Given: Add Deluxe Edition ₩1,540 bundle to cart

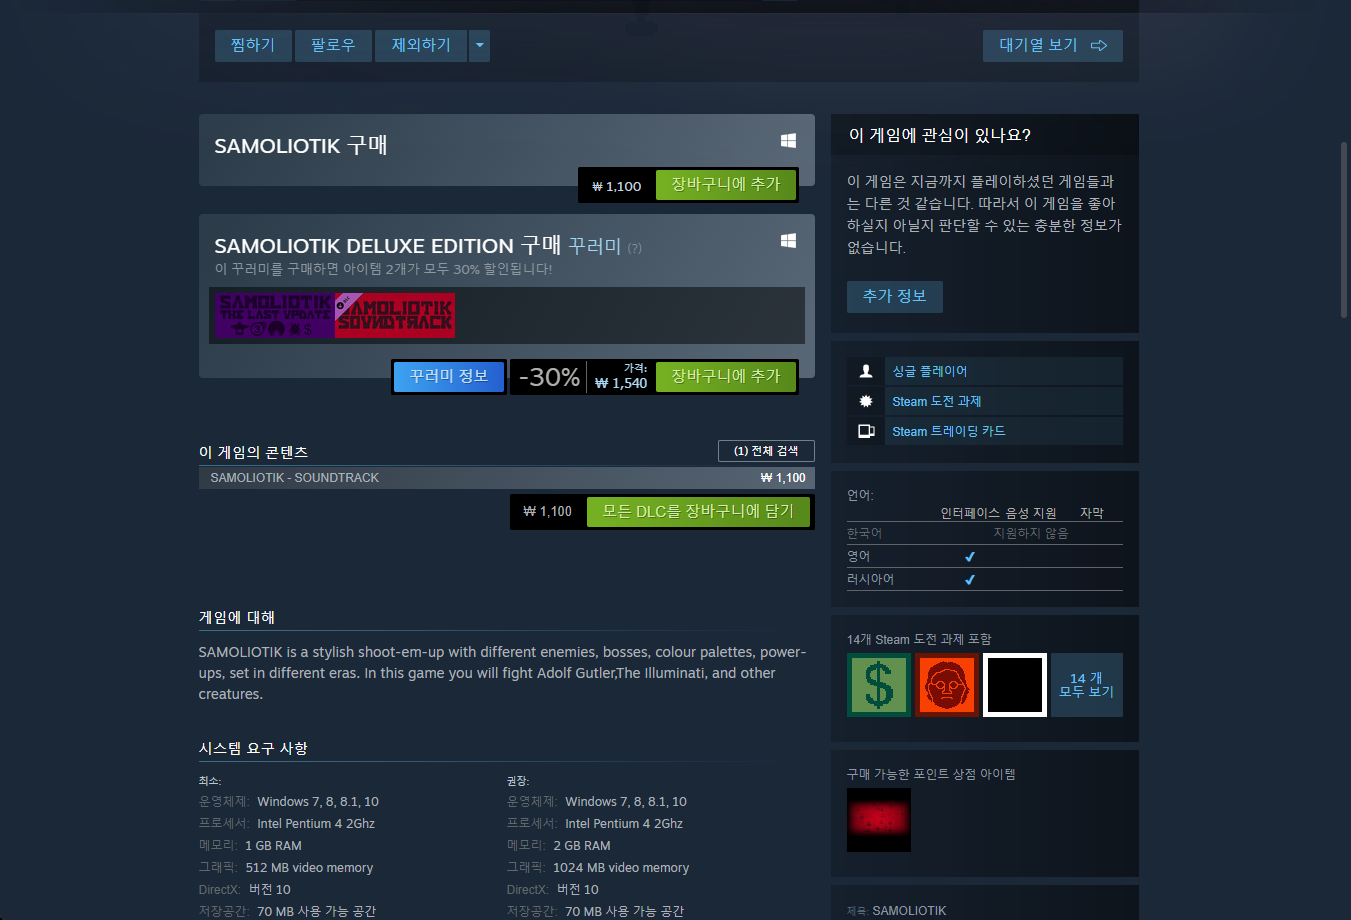Looking at the screenshot, I should pos(725,376).
